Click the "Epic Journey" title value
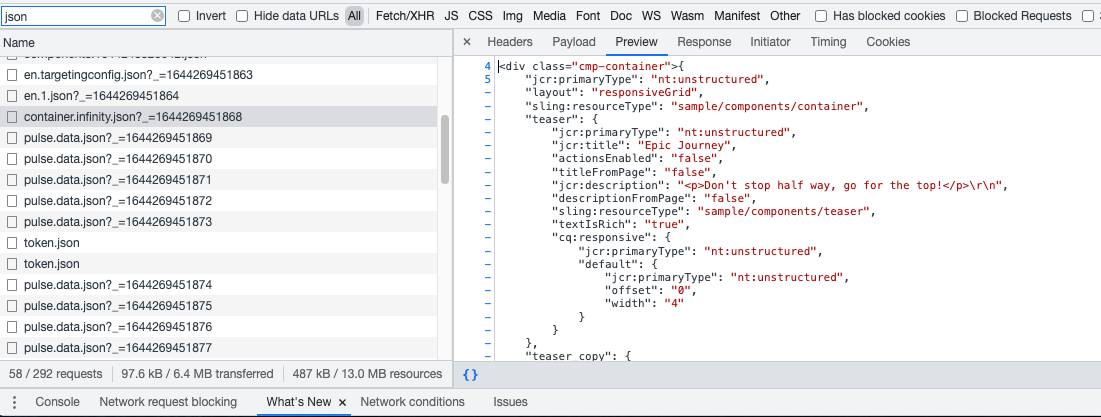The width and height of the screenshot is (1101, 417). point(685,145)
